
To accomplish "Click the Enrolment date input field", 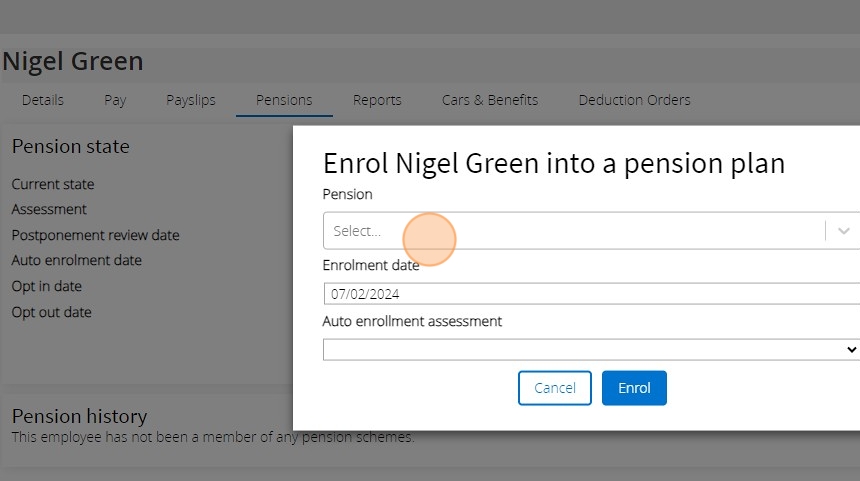I will click(591, 294).
